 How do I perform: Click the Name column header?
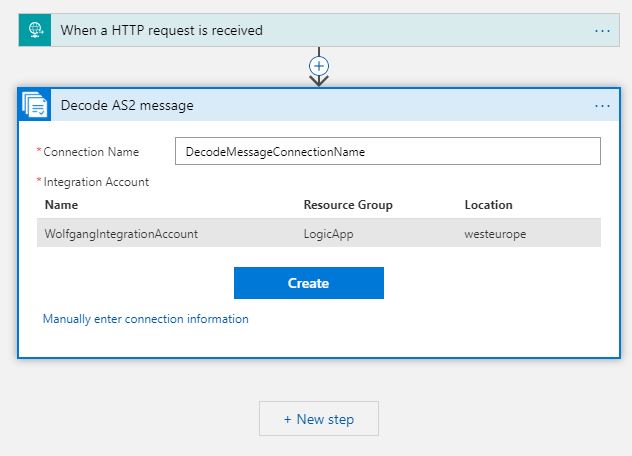pyautogui.click(x=61, y=205)
